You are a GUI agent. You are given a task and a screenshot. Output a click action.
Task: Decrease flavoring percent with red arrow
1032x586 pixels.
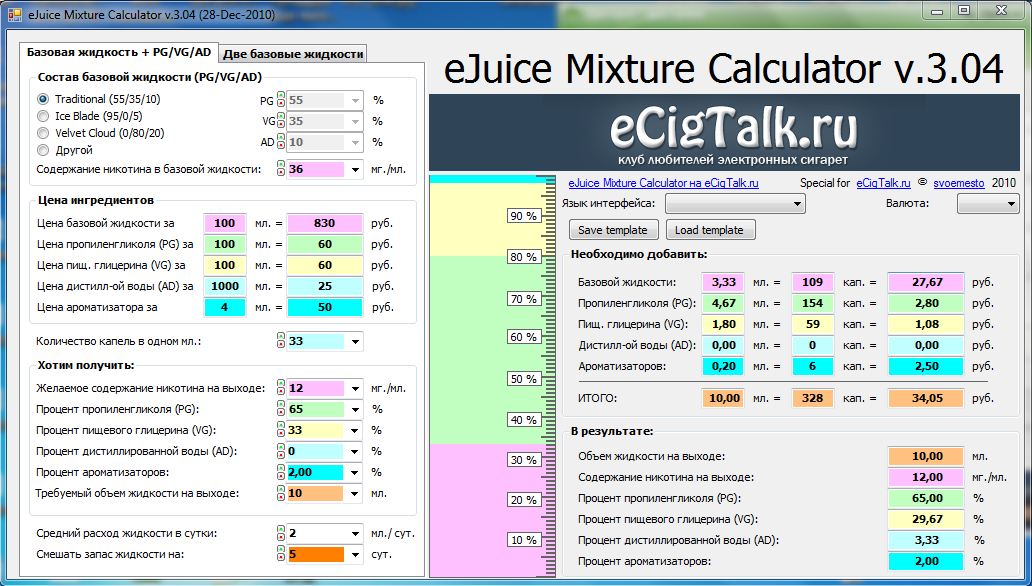281,476
